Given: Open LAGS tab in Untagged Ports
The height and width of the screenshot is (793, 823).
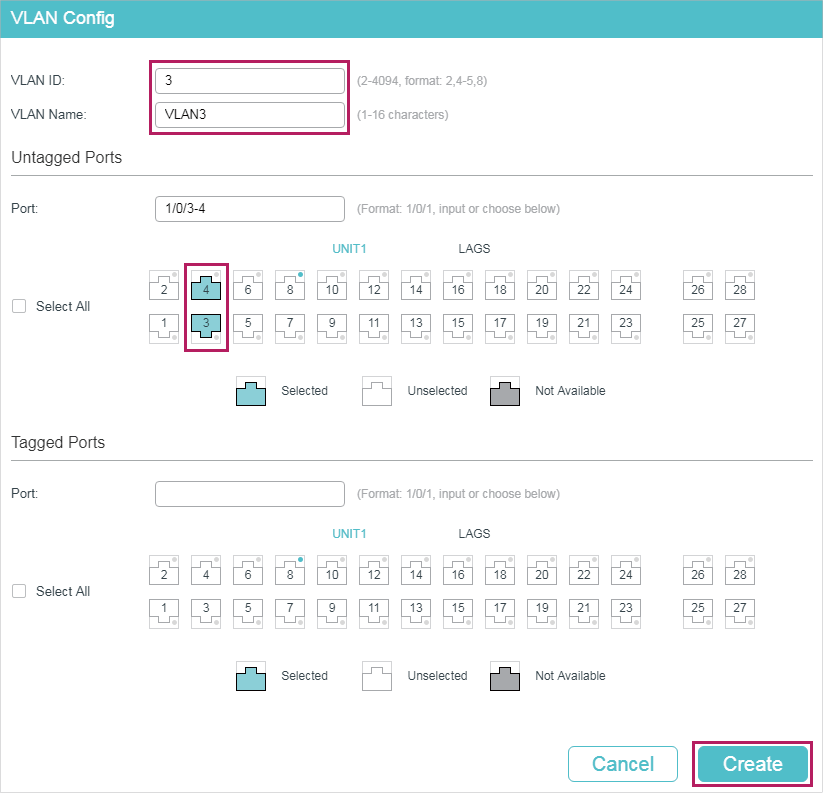Looking at the screenshot, I should click(474, 249).
